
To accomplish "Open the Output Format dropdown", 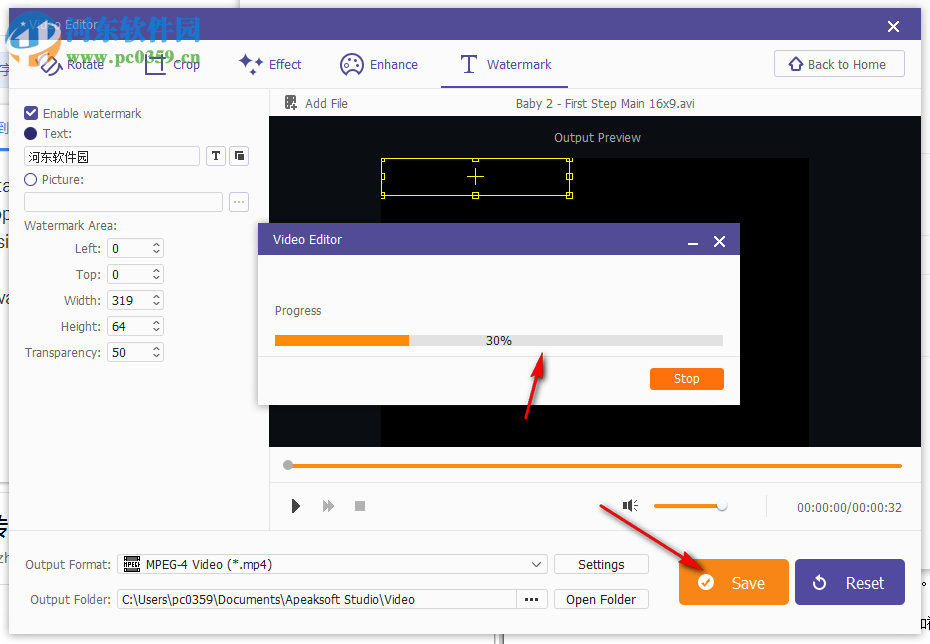I will pos(536,564).
